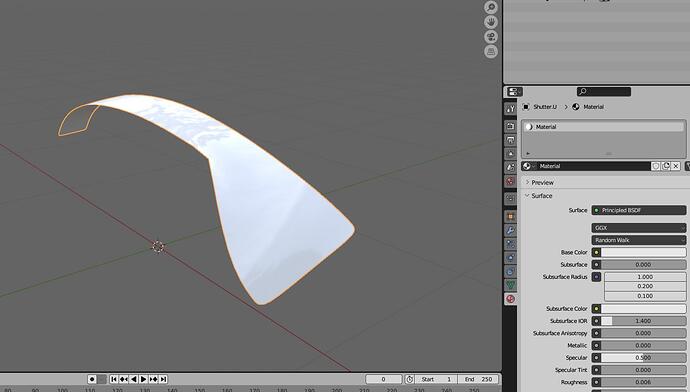This screenshot has width=690, height=392.
Task: Open the Tool properties tab
Action: (x=510, y=109)
